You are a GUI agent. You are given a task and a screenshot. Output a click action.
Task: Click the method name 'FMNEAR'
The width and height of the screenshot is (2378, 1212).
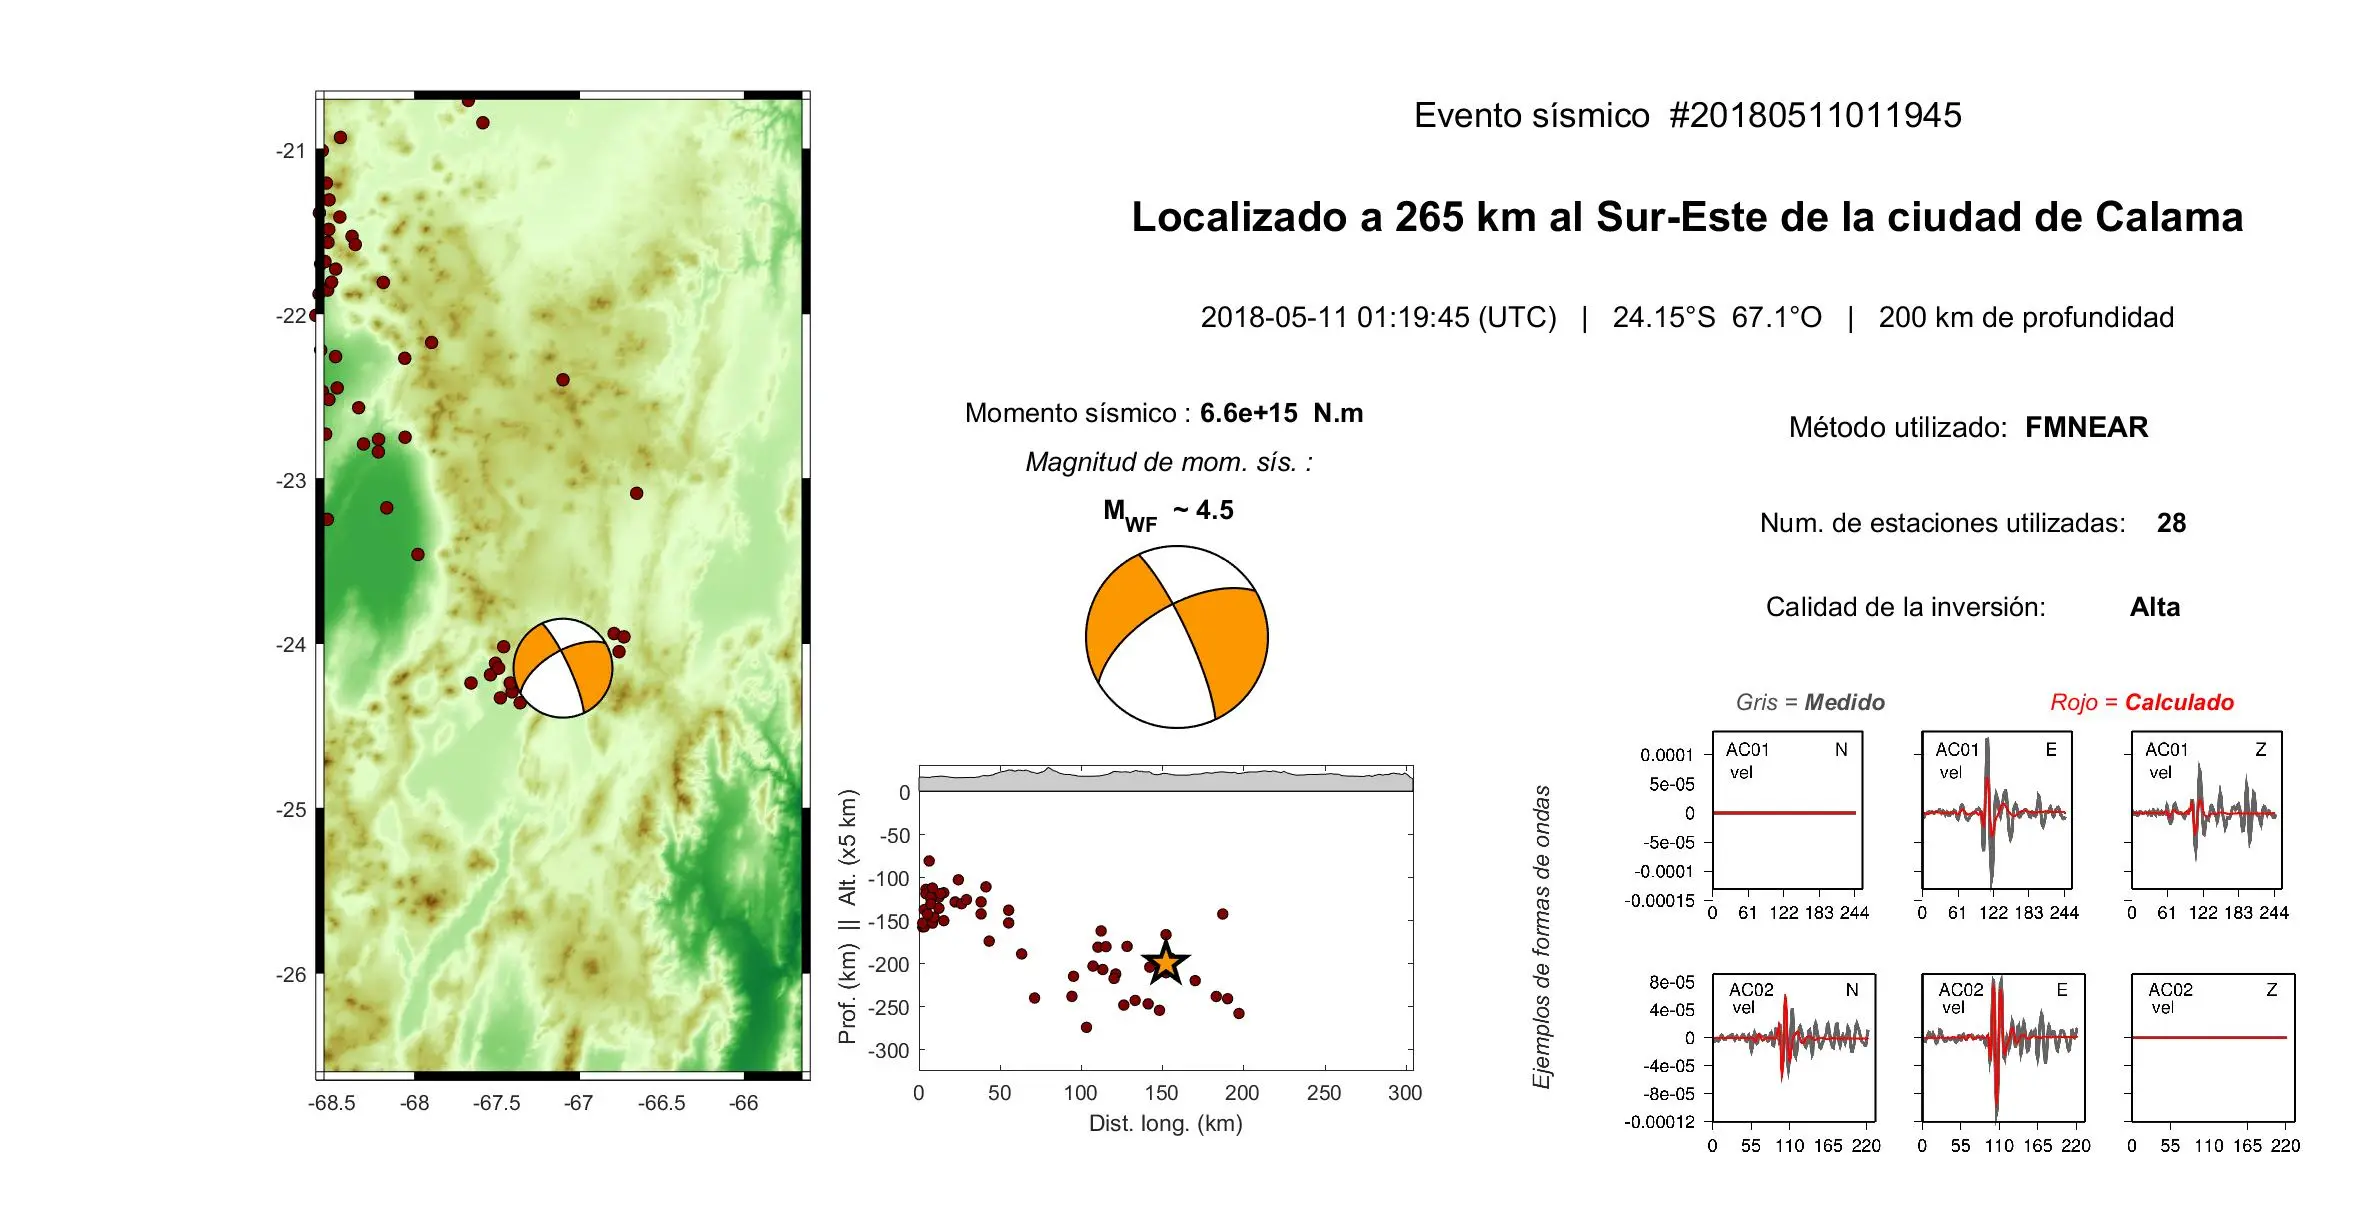(2086, 427)
